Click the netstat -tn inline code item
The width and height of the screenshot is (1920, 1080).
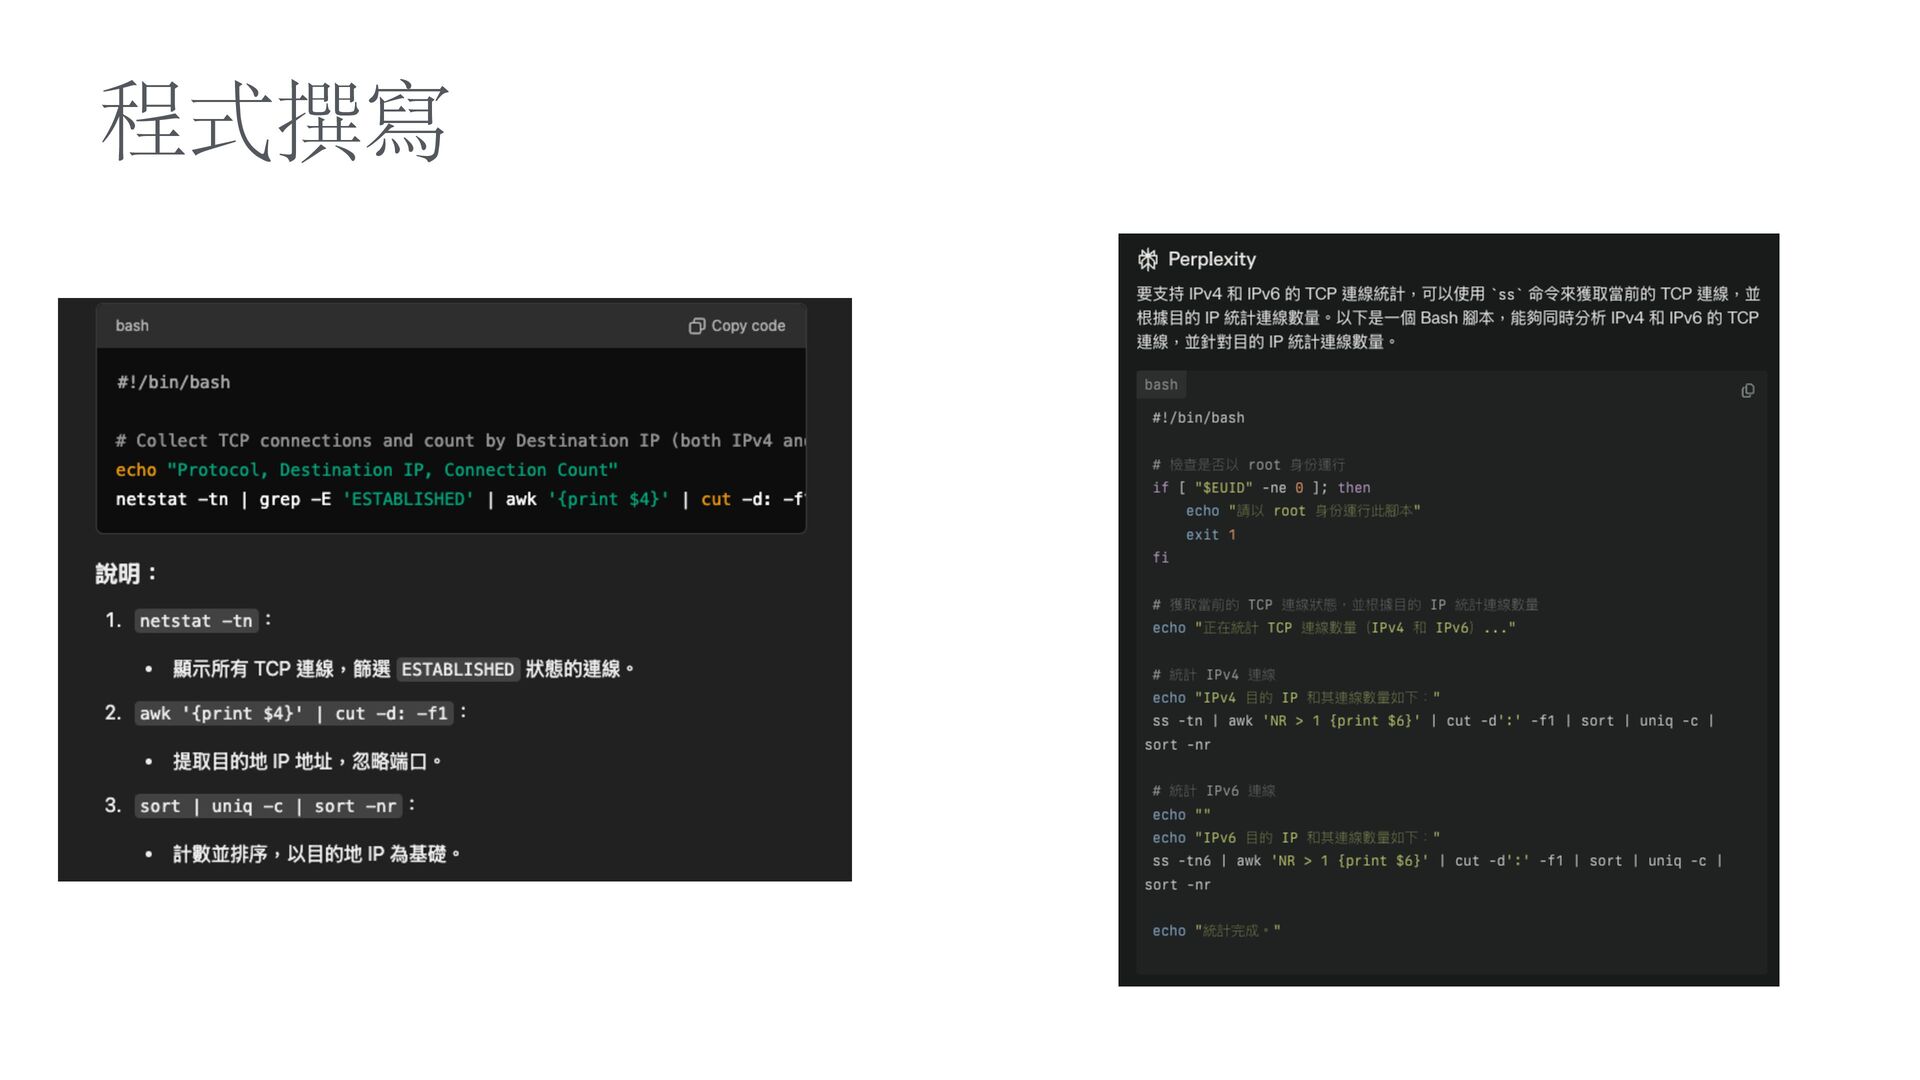tap(196, 621)
